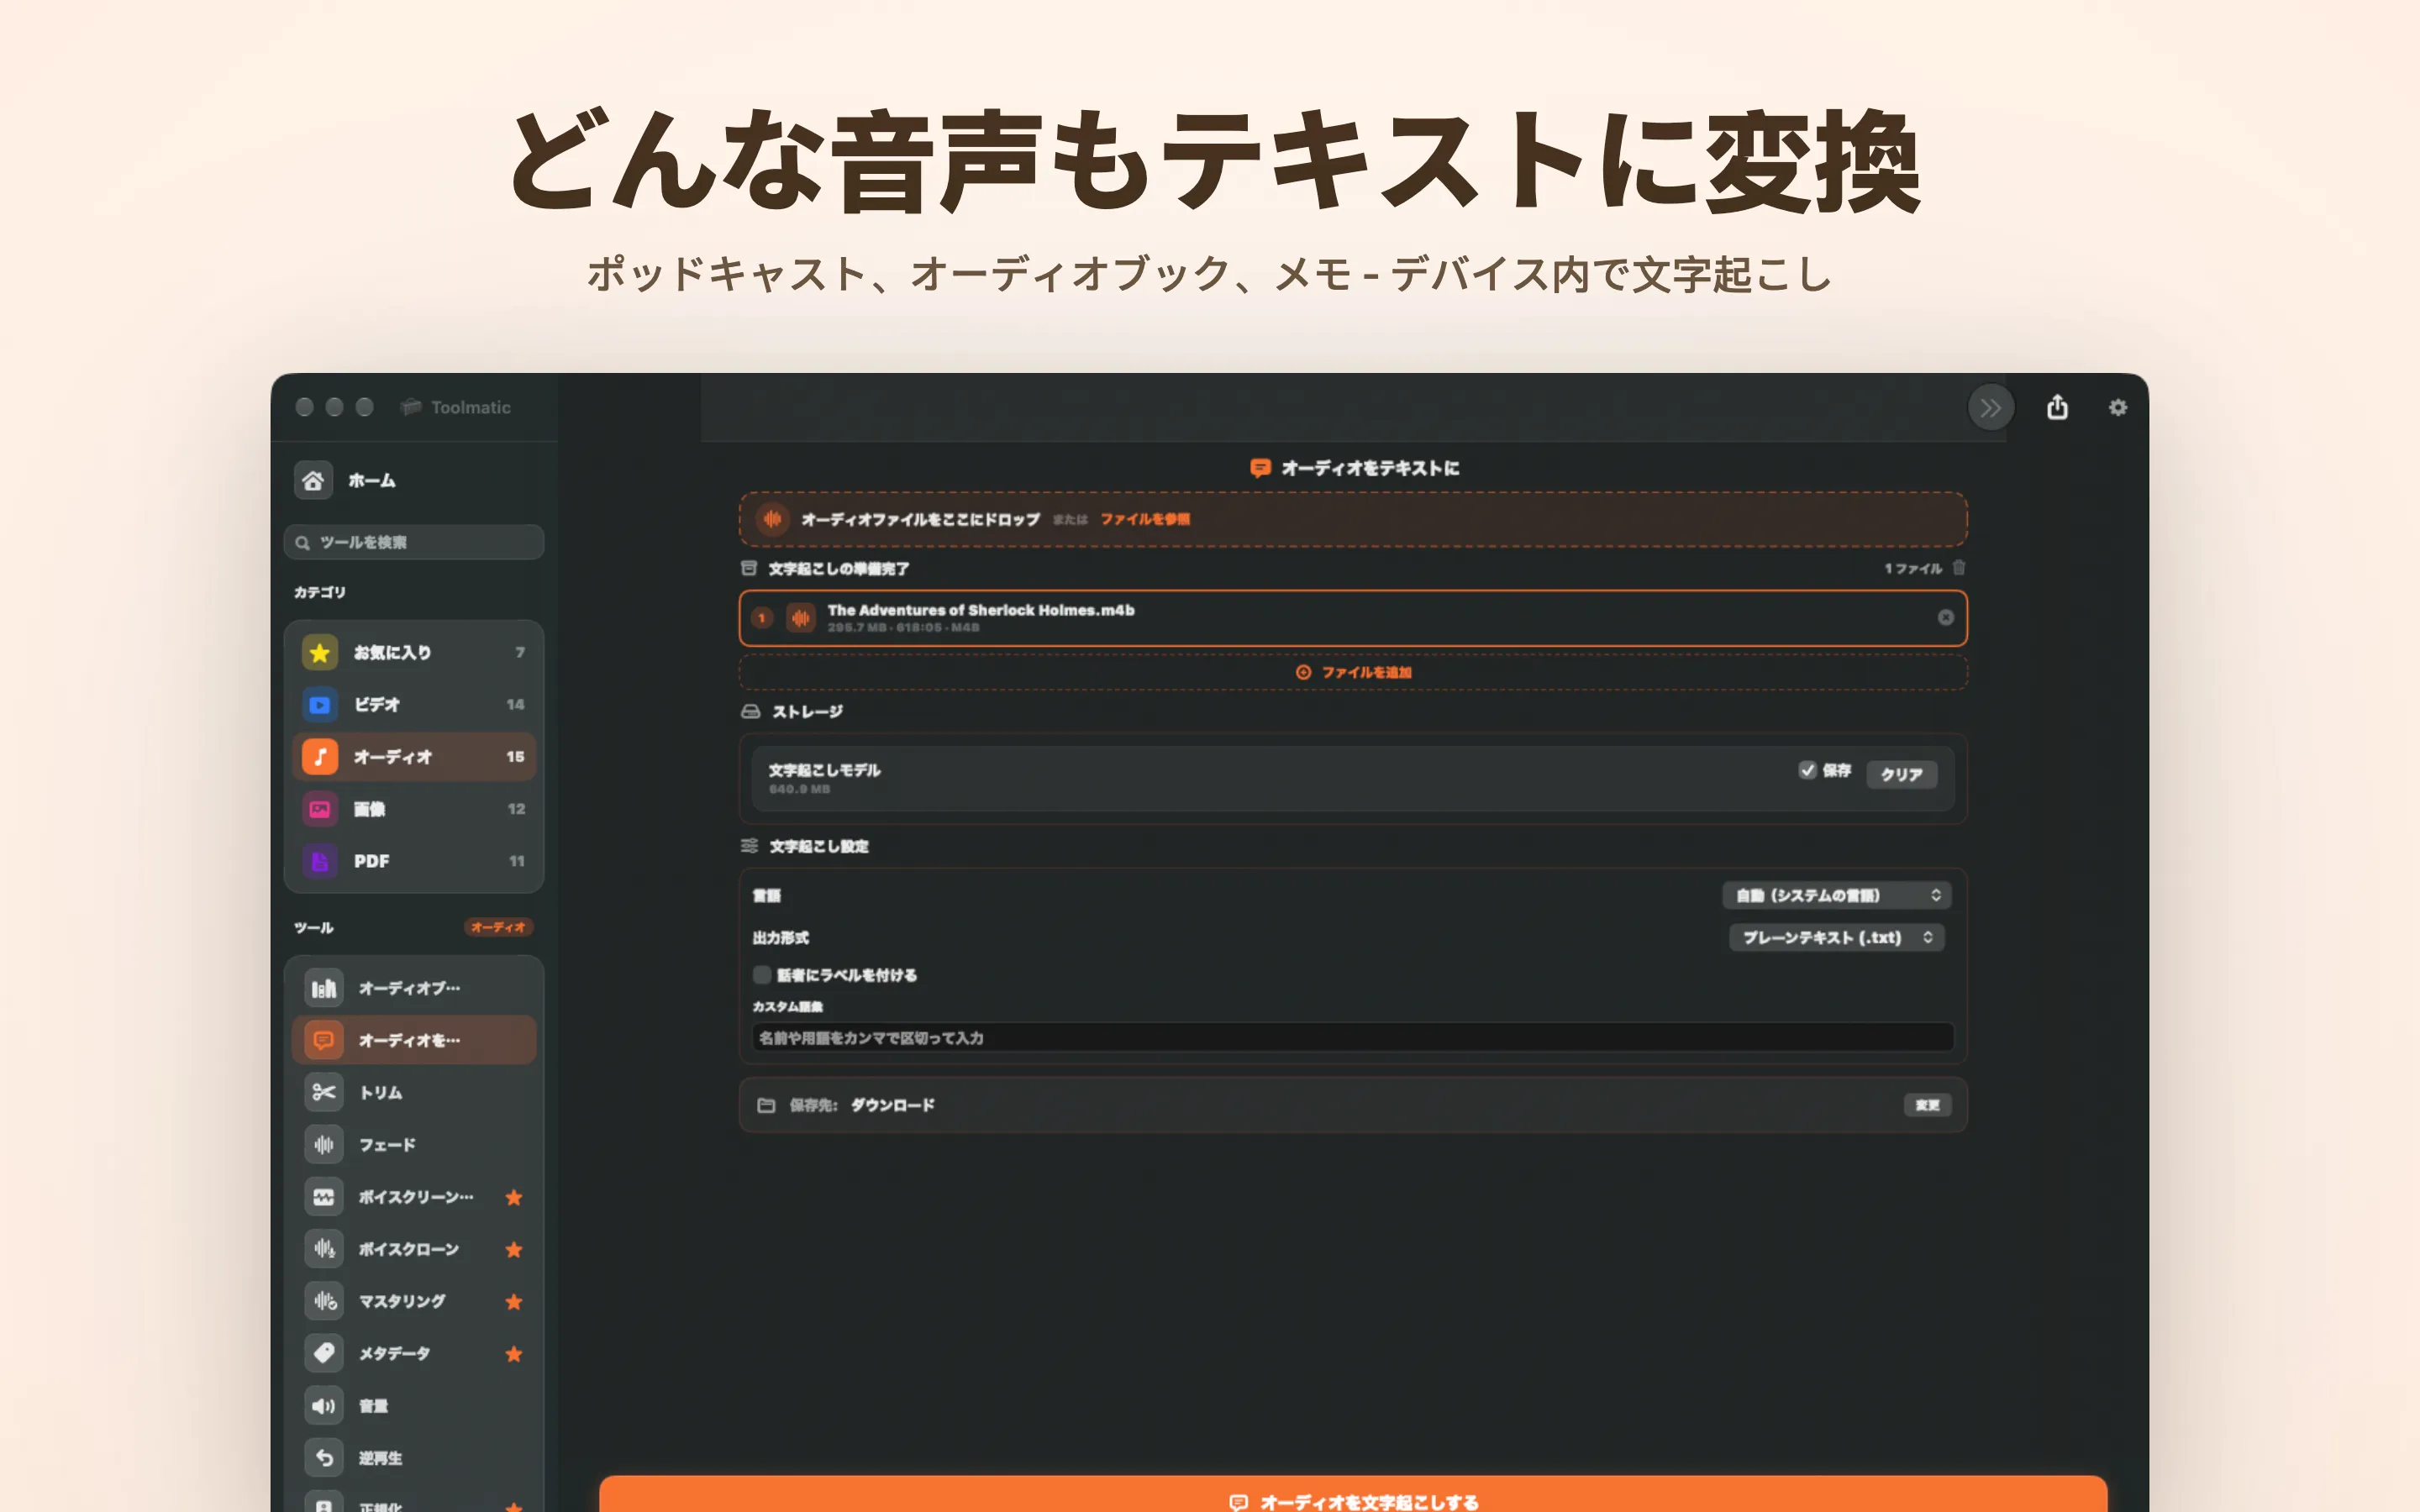
Task: Open the language dropdown 自動 (システムの言語)
Action: pyautogui.click(x=1836, y=895)
